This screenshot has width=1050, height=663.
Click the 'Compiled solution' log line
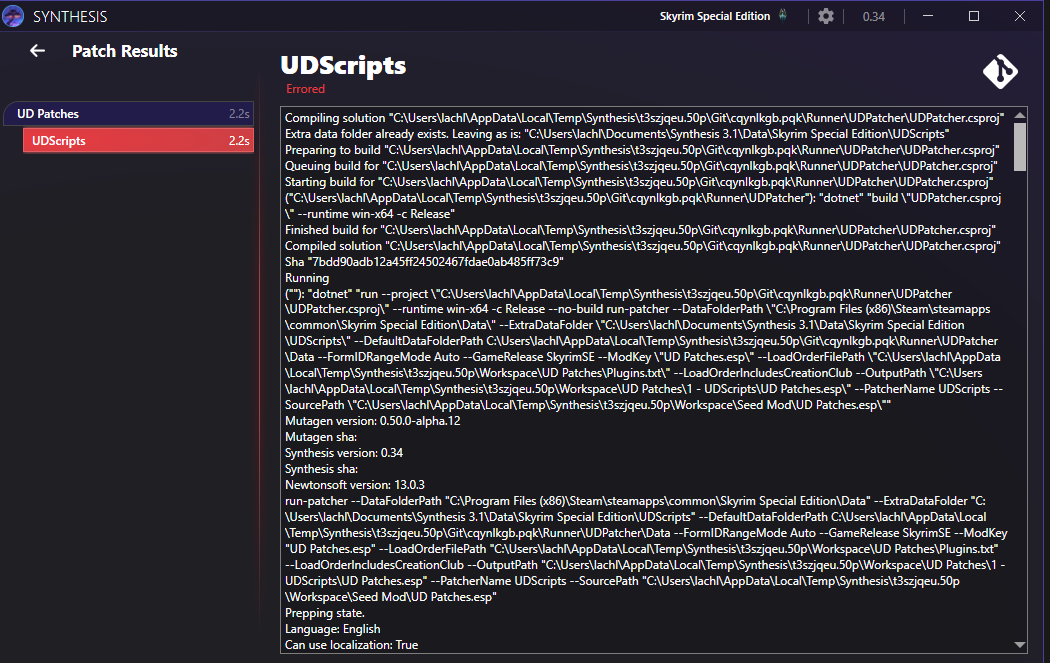pos(643,246)
